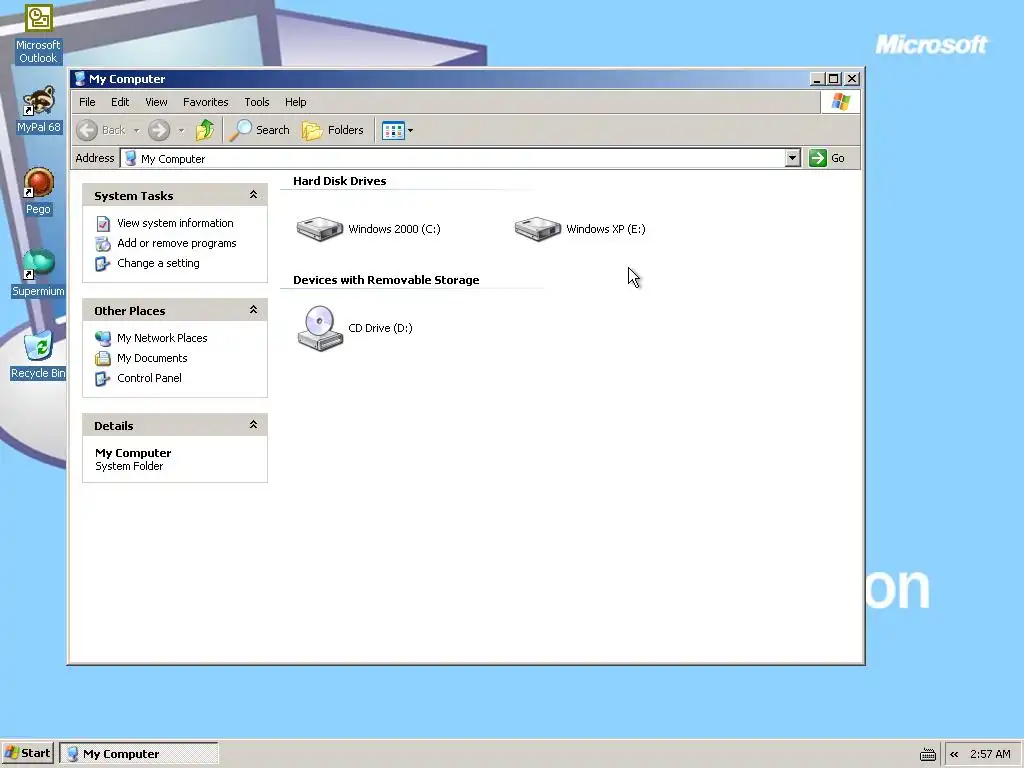Select the MyPal 68 desktop shortcut
Screen dimensions: 1024x768
click(39, 109)
